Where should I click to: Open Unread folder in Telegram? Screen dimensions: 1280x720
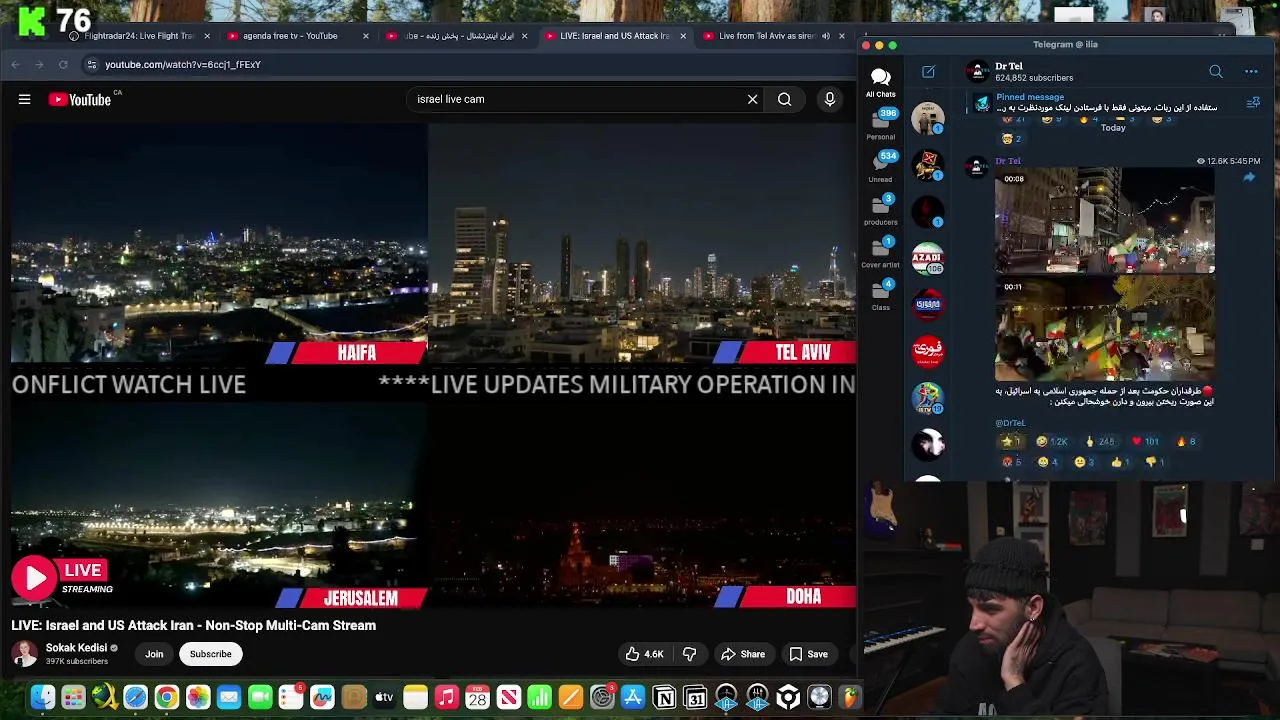(880, 166)
